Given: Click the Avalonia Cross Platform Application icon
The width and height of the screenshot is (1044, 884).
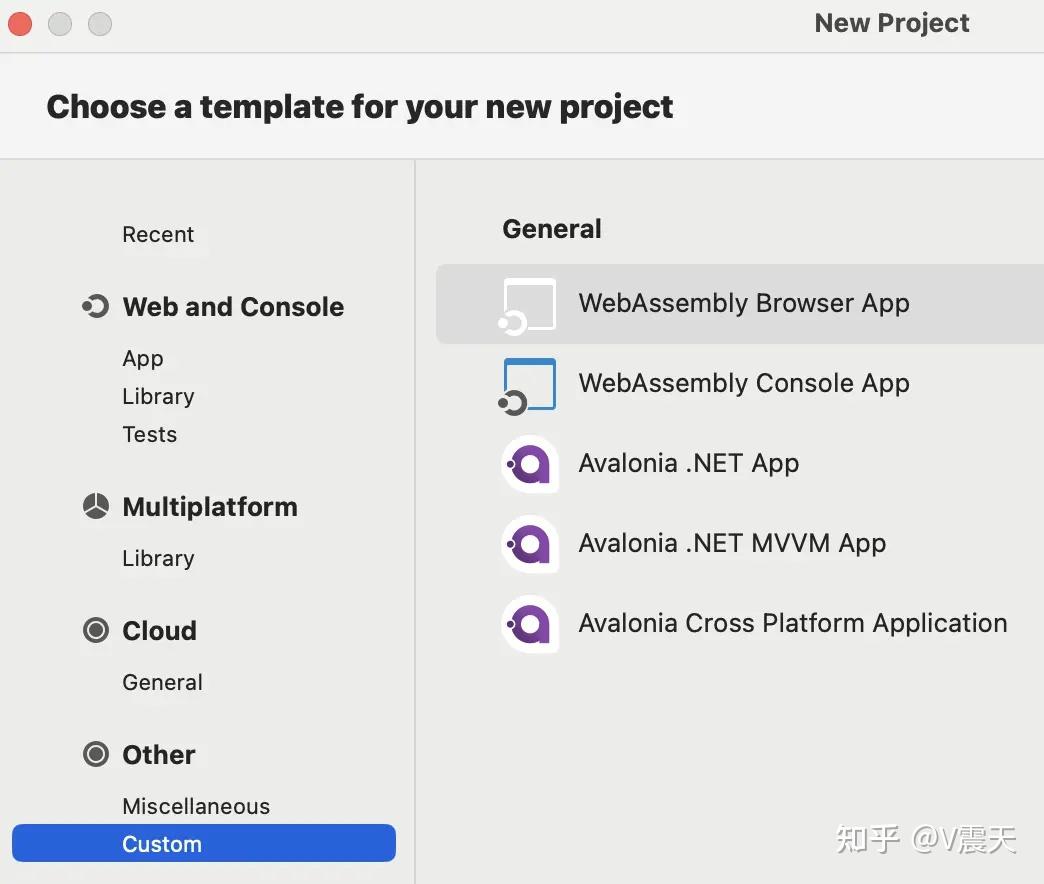Looking at the screenshot, I should click(529, 624).
